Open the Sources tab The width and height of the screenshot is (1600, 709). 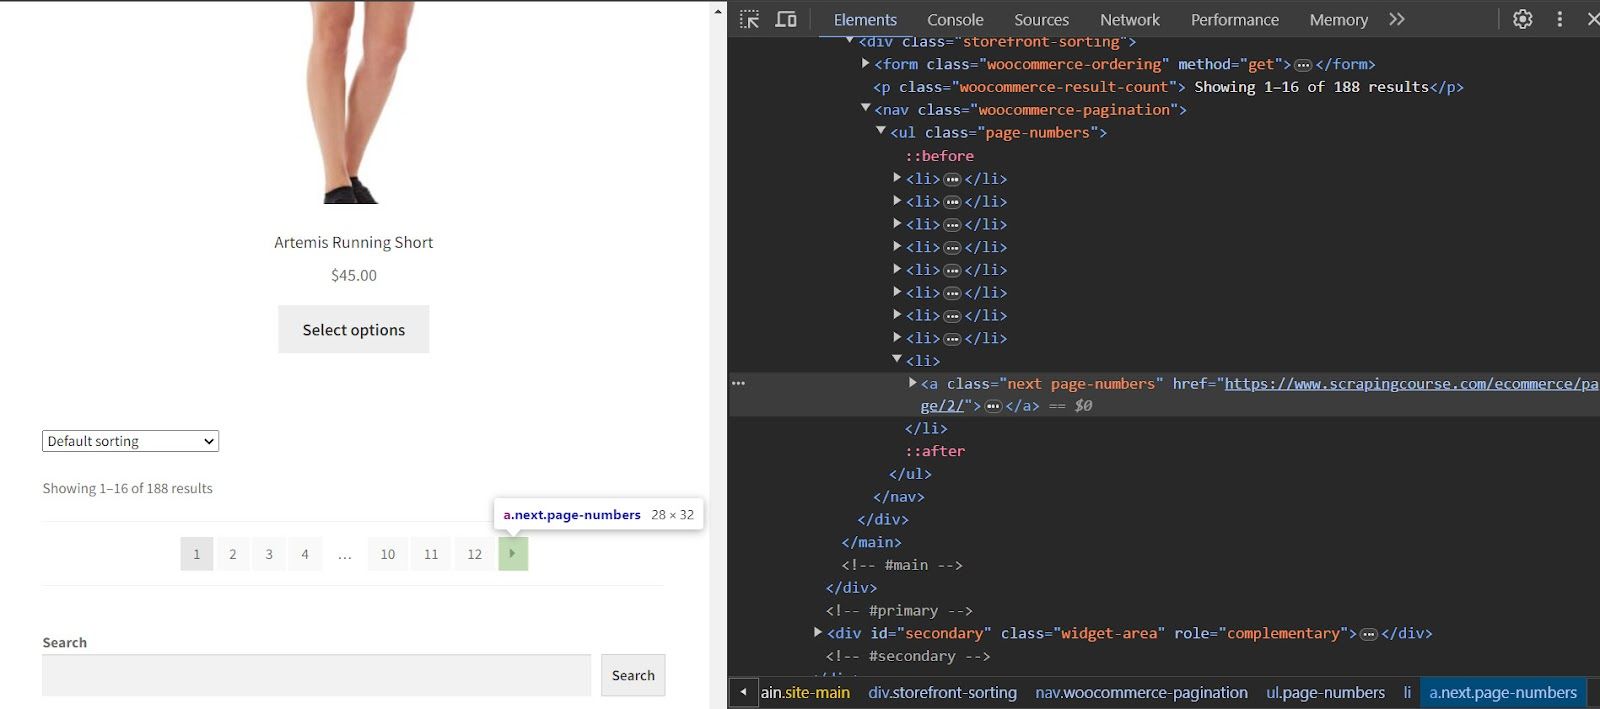point(1041,19)
